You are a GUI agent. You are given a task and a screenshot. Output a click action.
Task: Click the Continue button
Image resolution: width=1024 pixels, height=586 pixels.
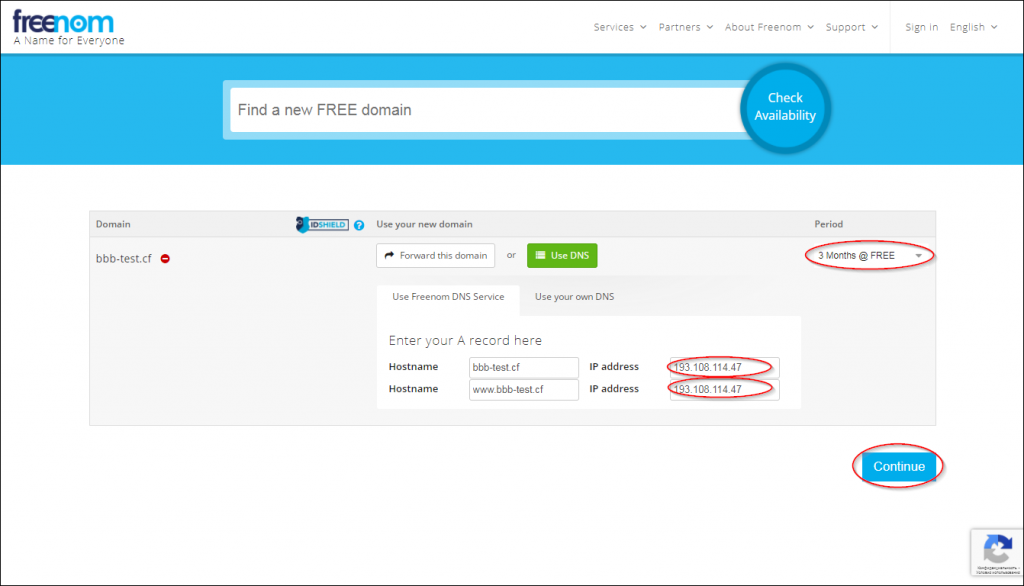click(x=899, y=466)
